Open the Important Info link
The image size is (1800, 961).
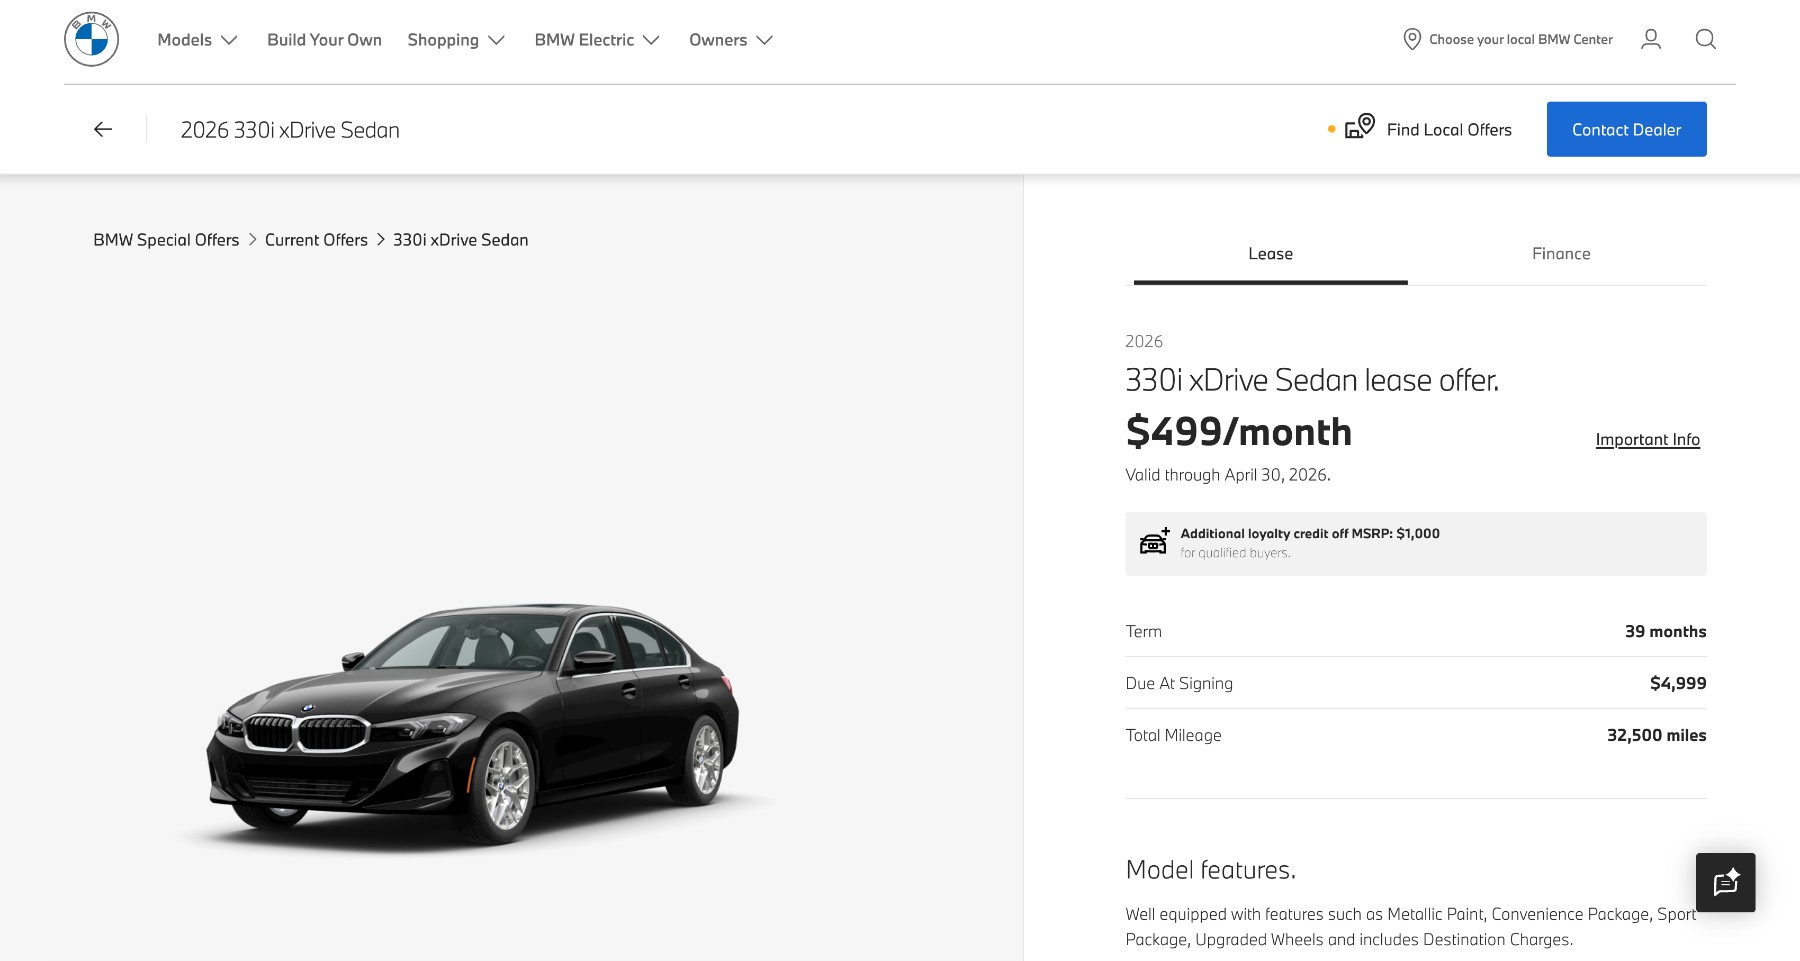click(1647, 440)
